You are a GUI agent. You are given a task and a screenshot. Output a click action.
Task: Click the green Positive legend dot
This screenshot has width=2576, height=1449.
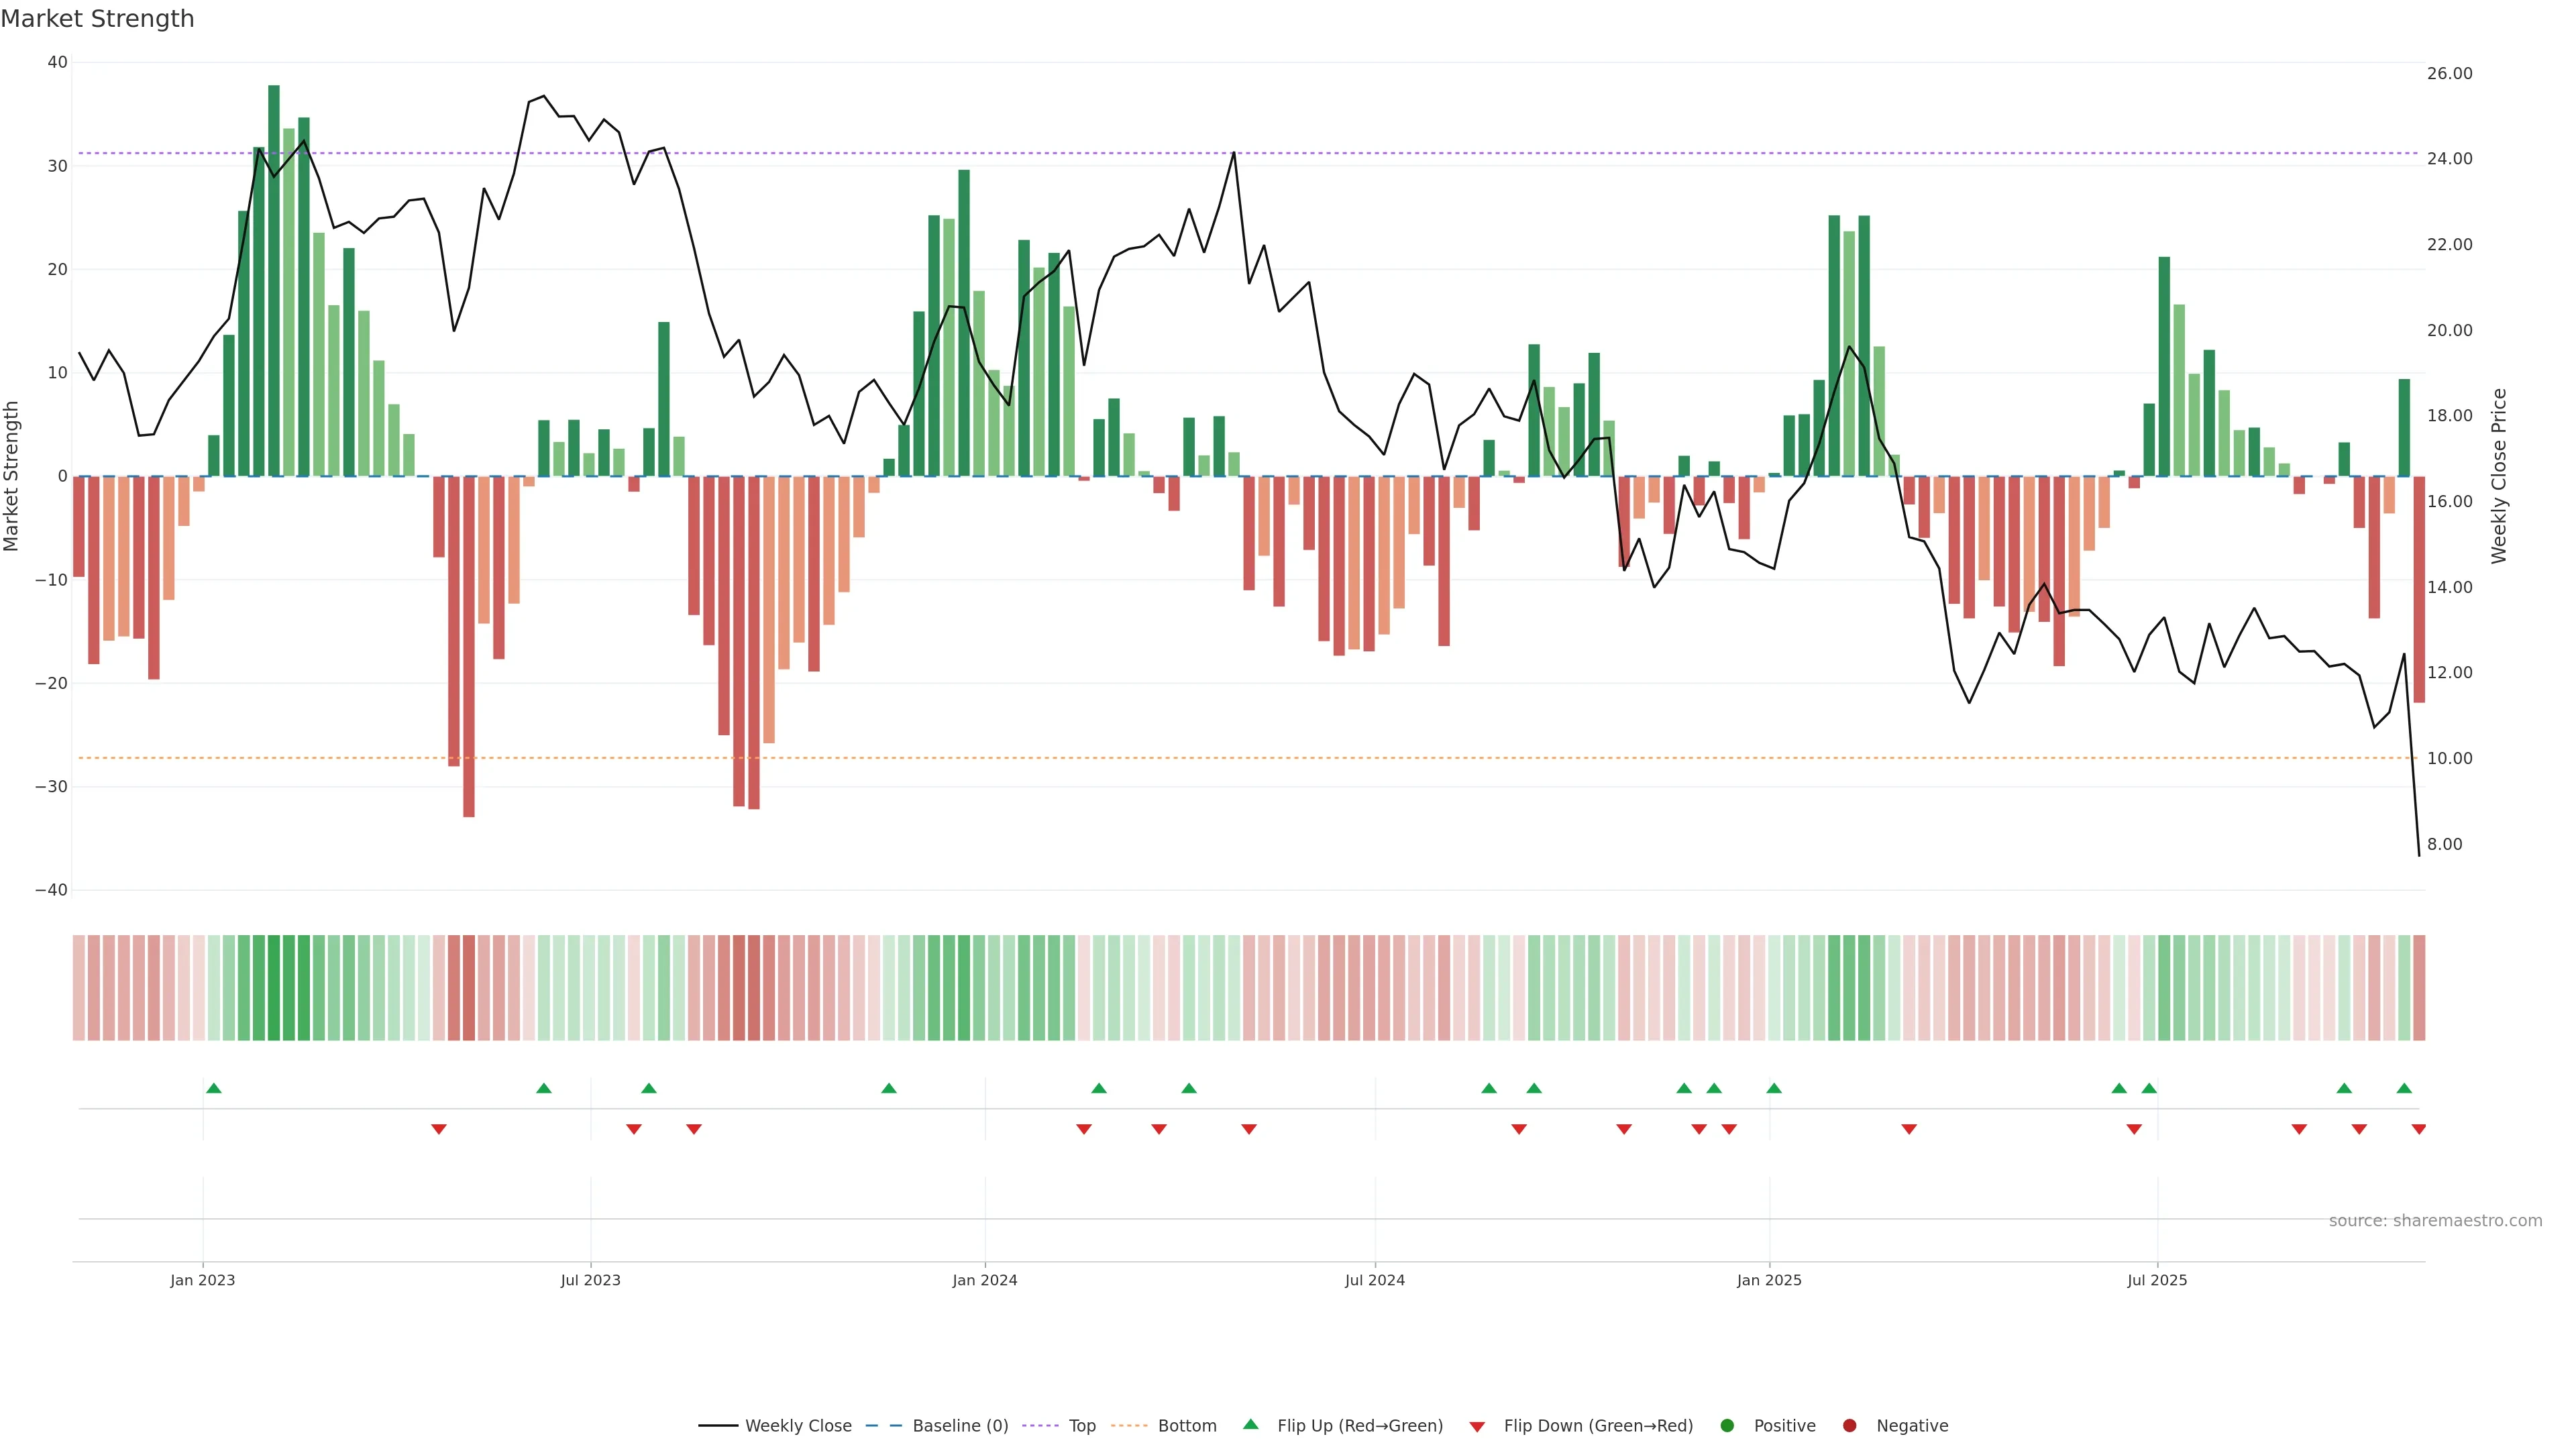1727,1426
